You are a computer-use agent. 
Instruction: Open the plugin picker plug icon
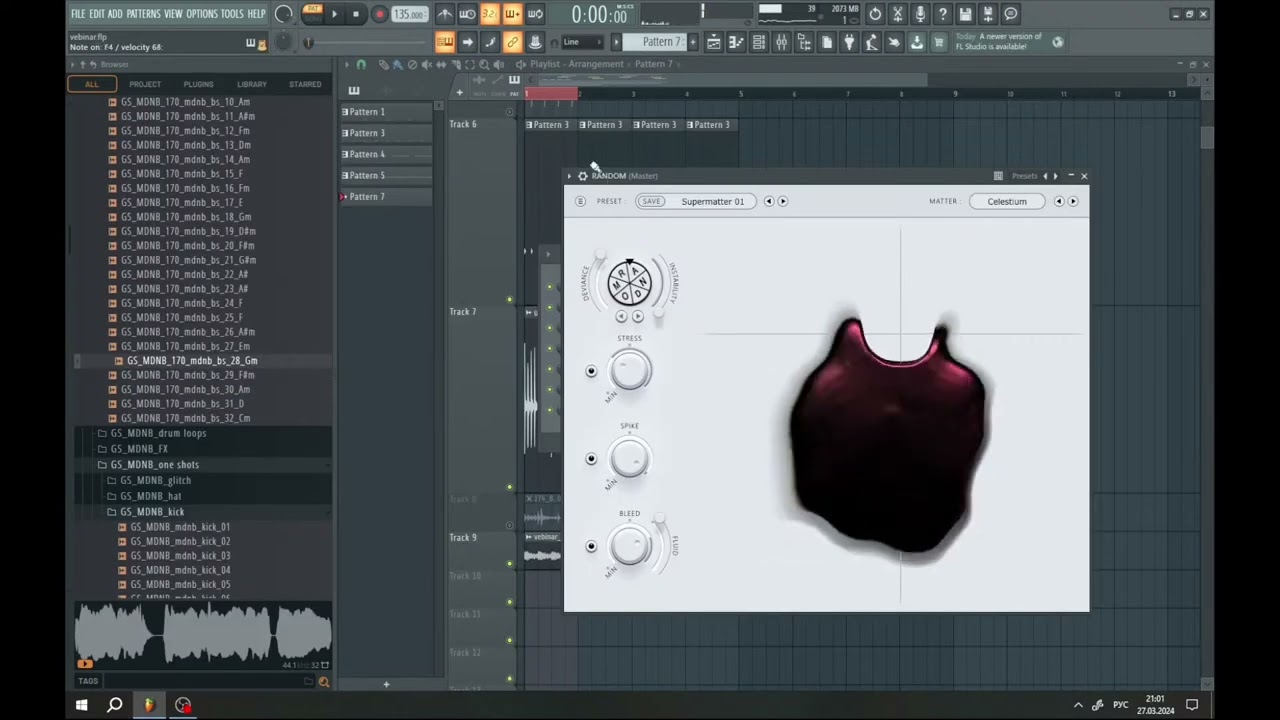[x=849, y=42]
